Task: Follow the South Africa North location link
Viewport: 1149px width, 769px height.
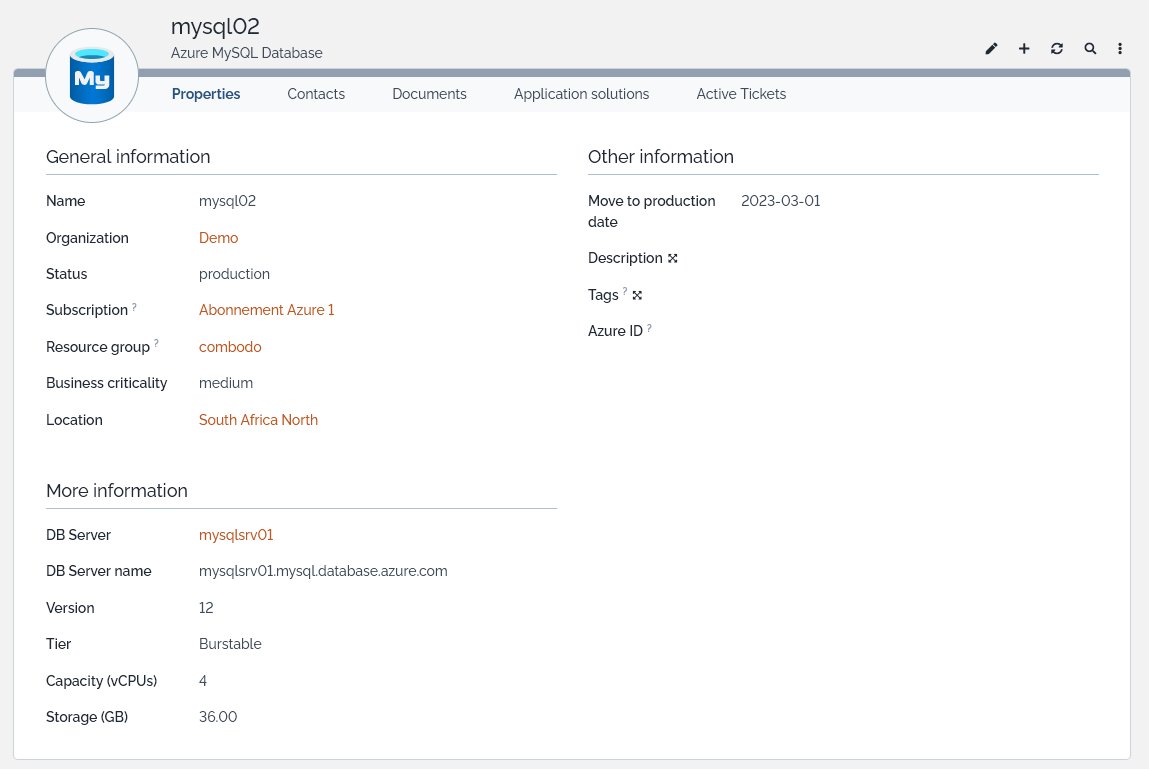Action: tap(258, 420)
